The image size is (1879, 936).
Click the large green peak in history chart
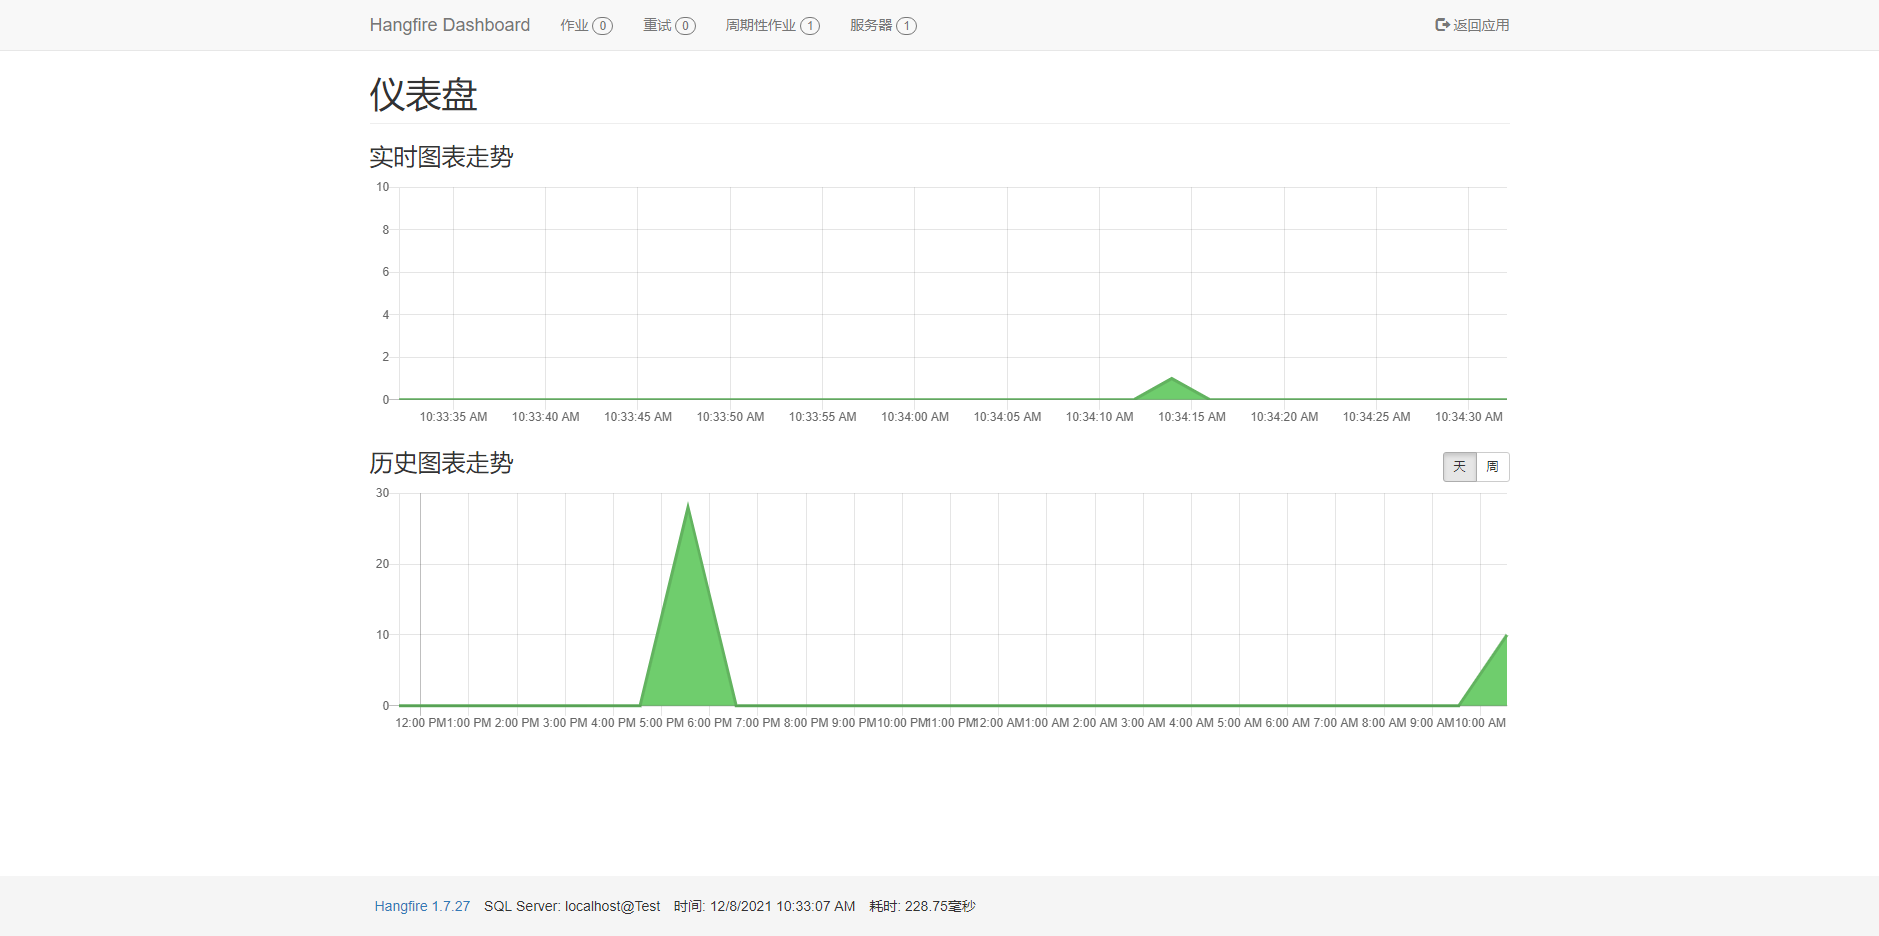click(x=688, y=620)
